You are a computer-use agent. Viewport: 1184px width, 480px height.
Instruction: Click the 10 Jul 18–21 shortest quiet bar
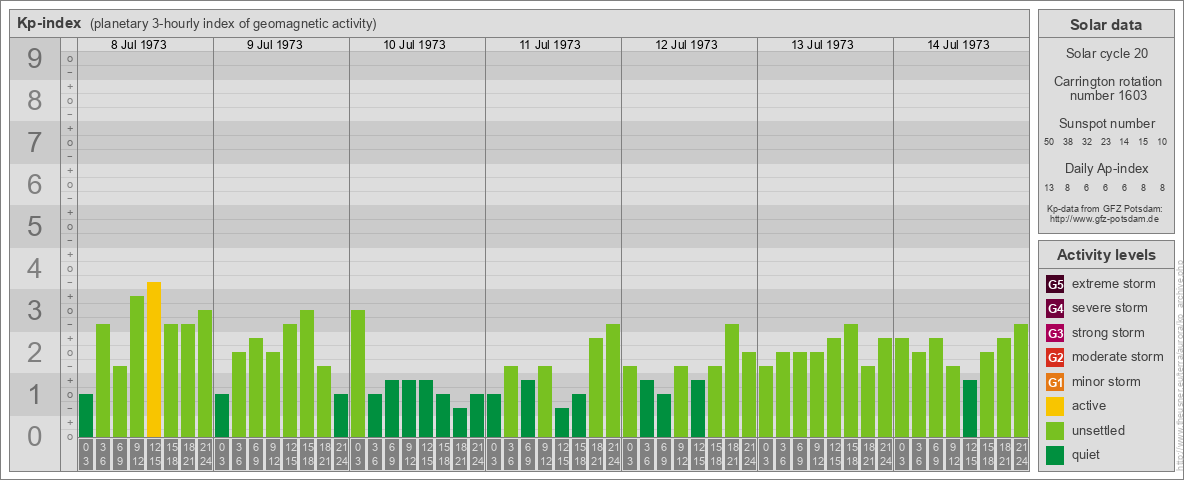click(460, 423)
